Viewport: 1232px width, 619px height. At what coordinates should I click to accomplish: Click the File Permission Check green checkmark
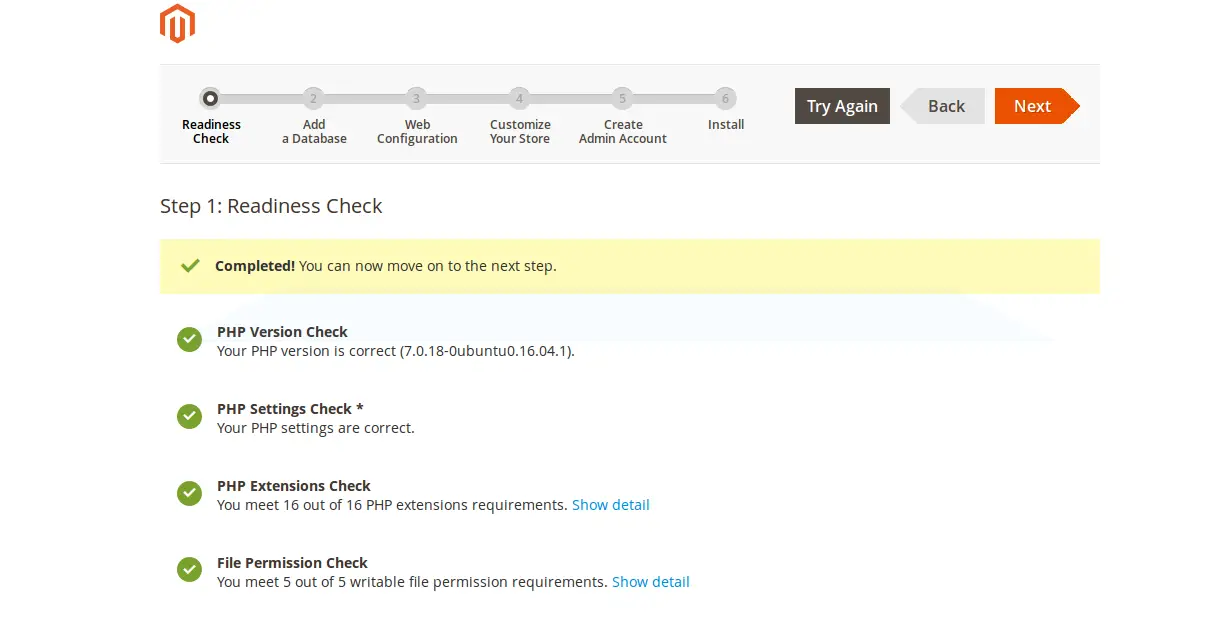click(189, 571)
